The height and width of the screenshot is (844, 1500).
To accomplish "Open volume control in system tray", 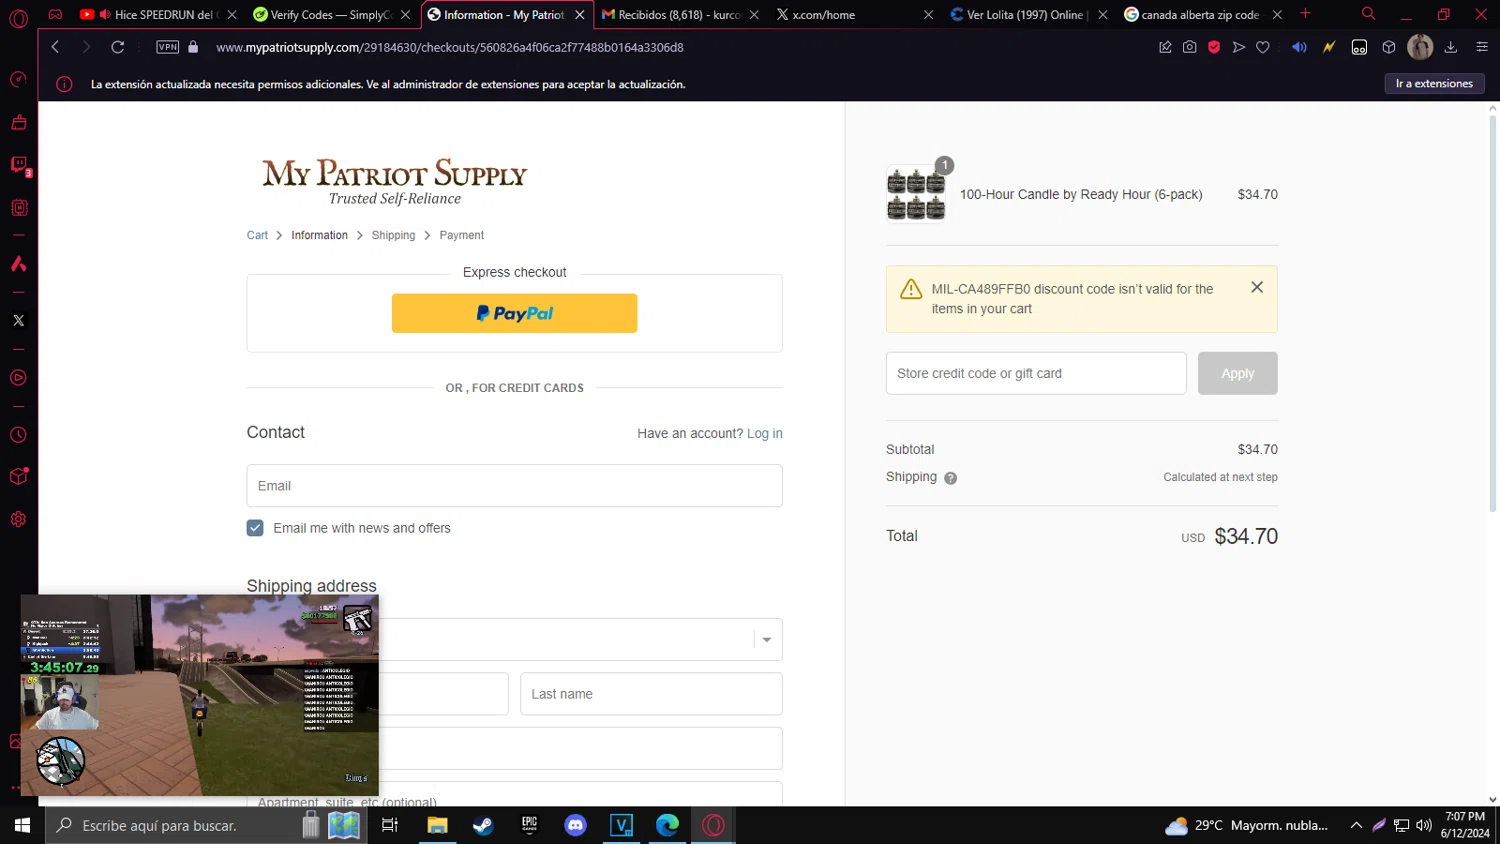I will (x=1424, y=825).
